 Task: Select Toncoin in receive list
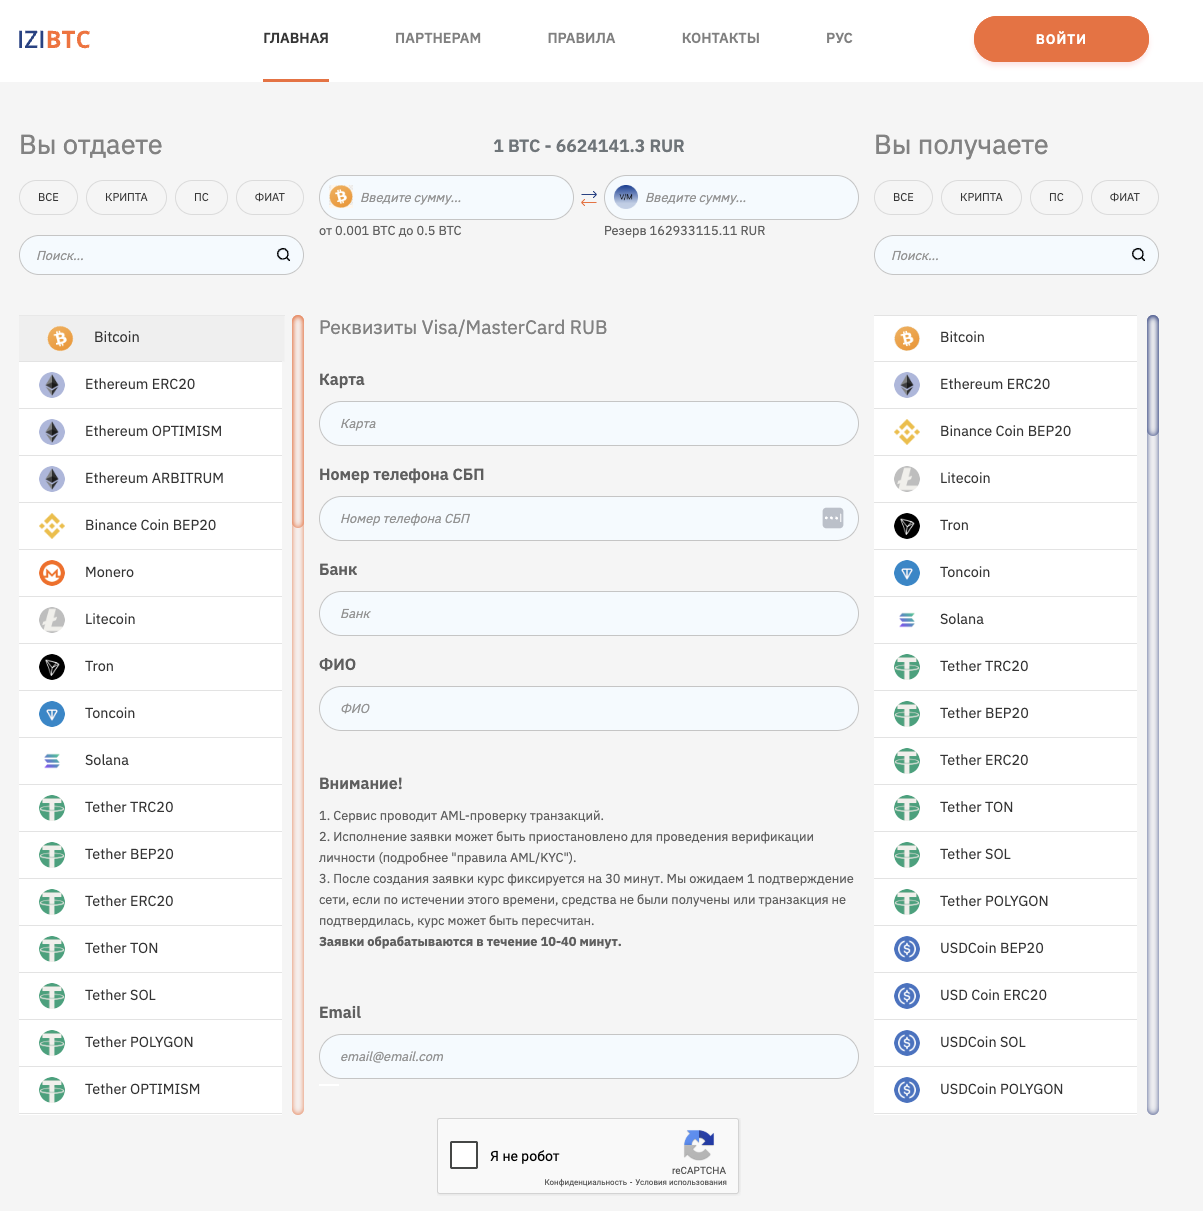click(x=1005, y=573)
